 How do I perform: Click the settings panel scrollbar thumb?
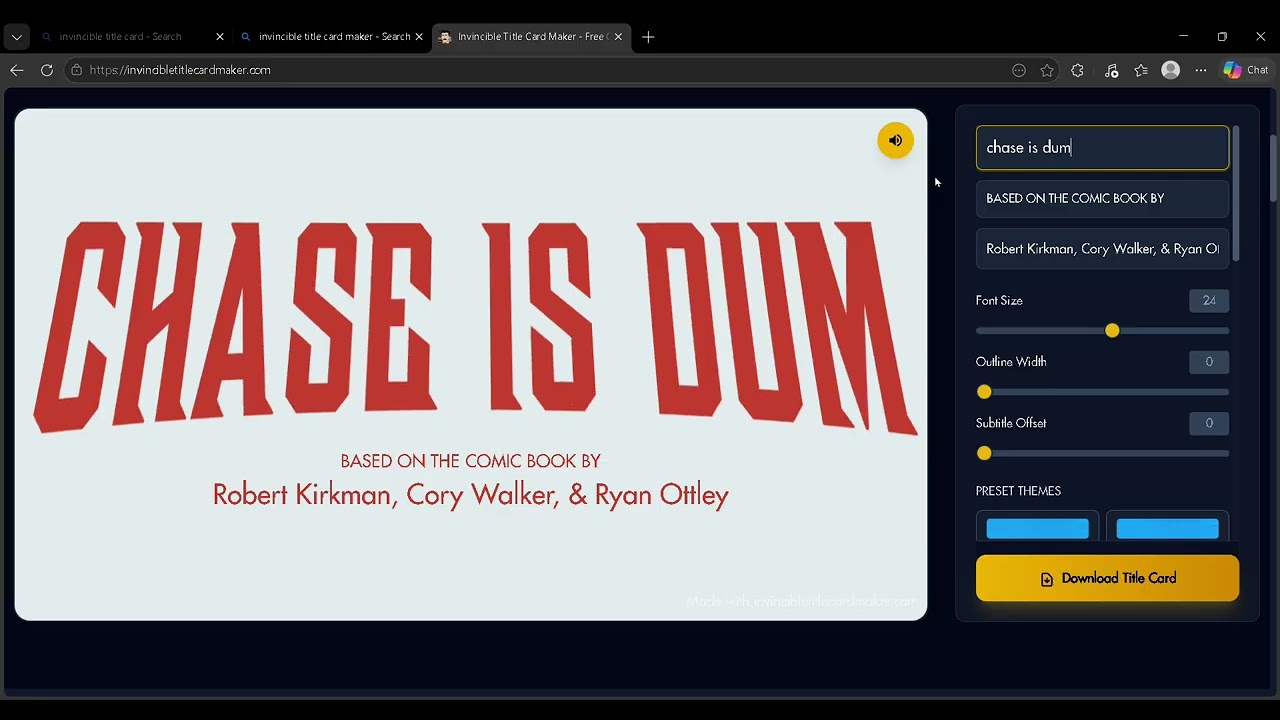click(x=1237, y=195)
